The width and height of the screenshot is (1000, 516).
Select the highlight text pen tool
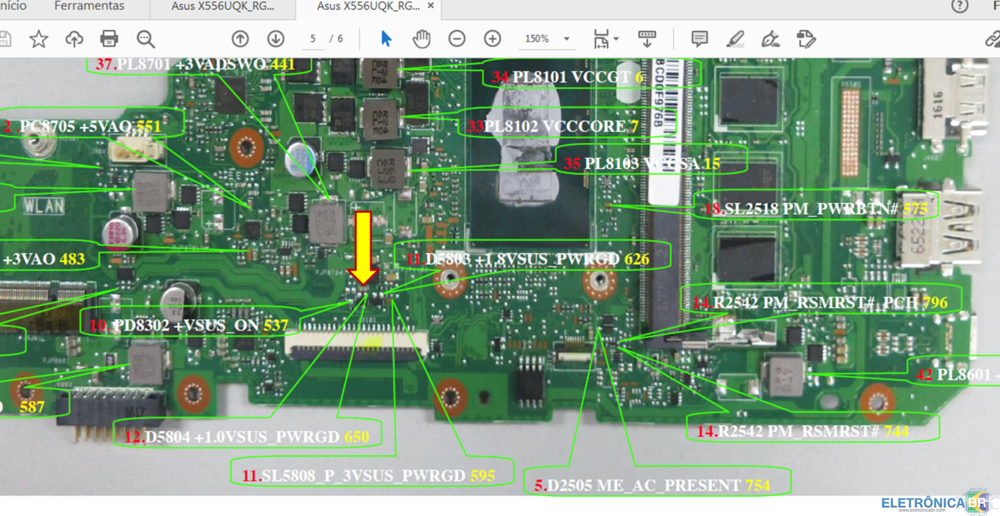(735, 39)
